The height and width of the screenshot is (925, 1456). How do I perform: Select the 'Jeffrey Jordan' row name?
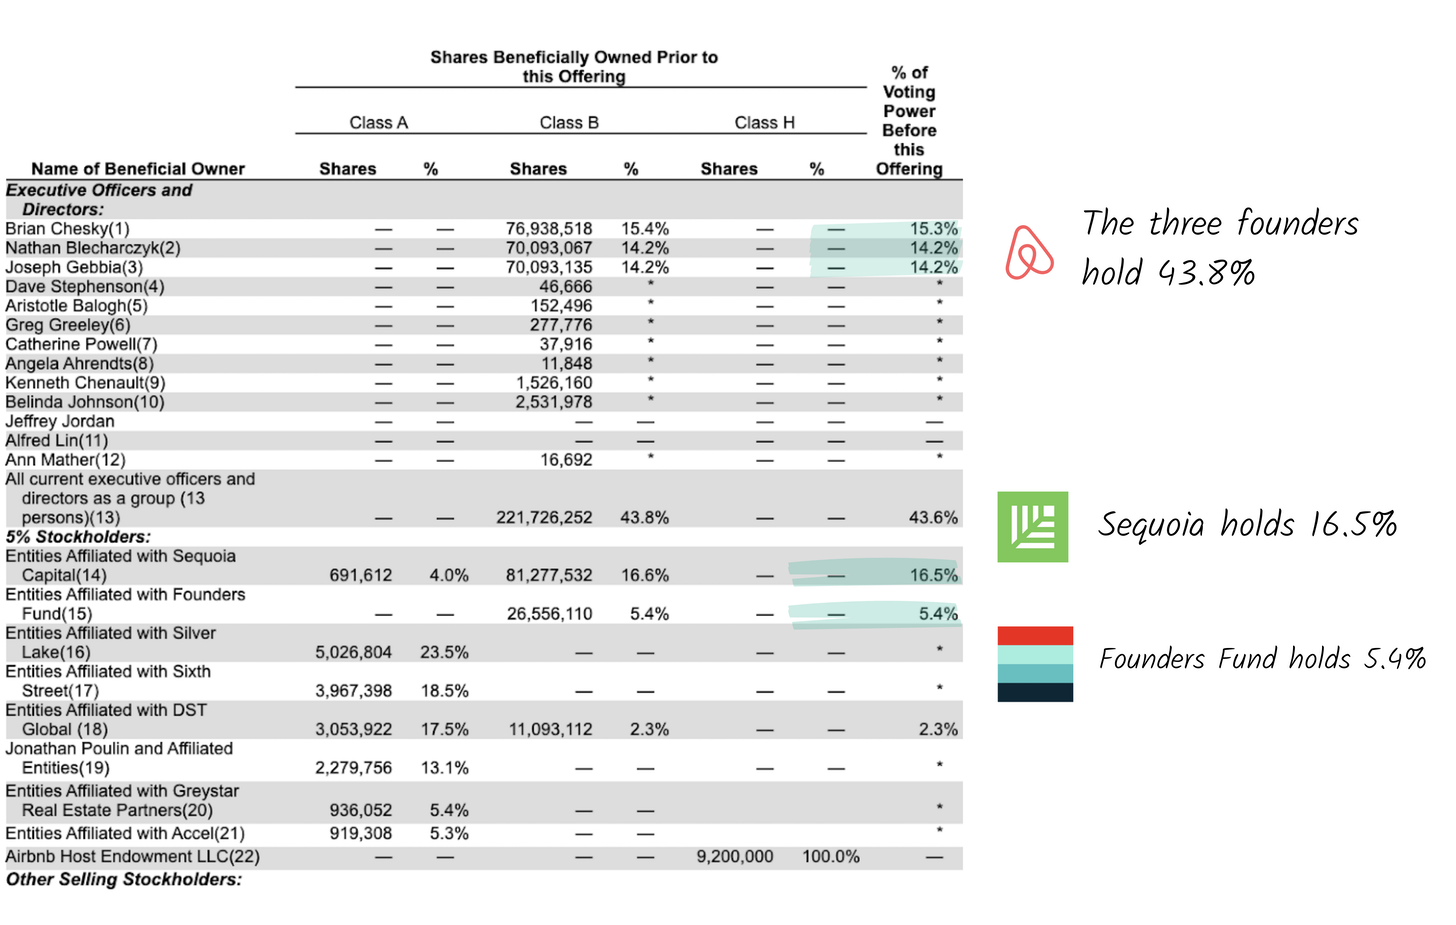pyautogui.click(x=60, y=421)
